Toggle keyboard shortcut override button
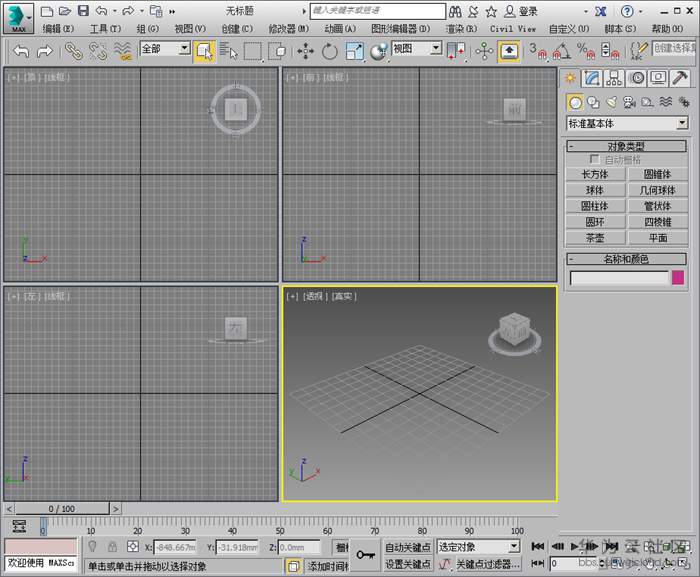The width and height of the screenshot is (700, 577). coord(509,51)
